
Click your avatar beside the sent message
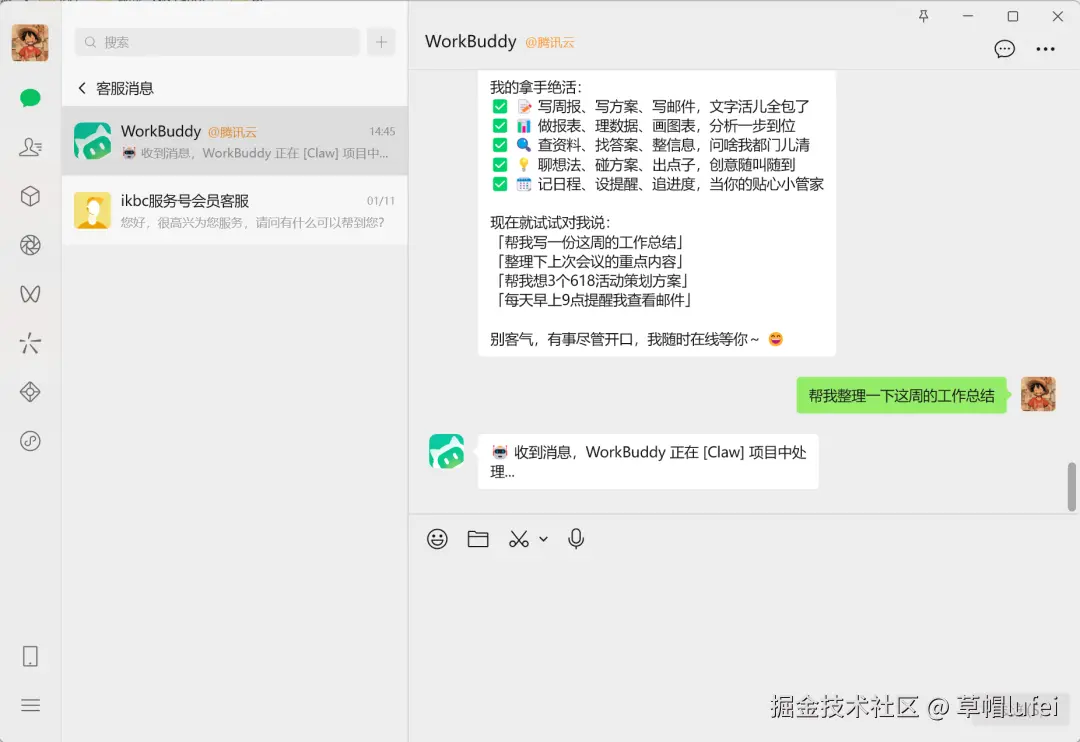tap(1038, 394)
